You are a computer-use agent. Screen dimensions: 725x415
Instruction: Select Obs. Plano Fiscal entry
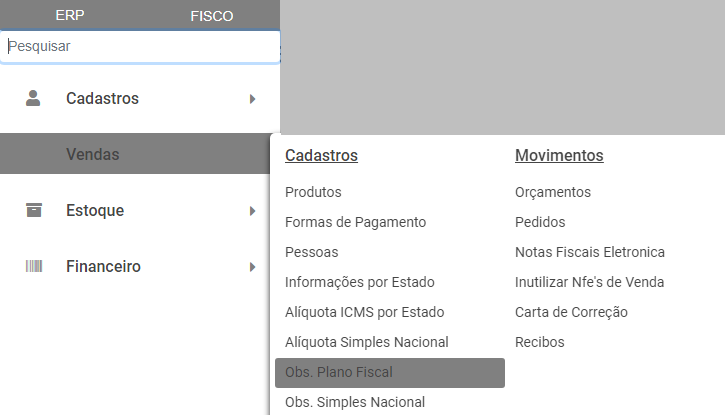tap(339, 372)
